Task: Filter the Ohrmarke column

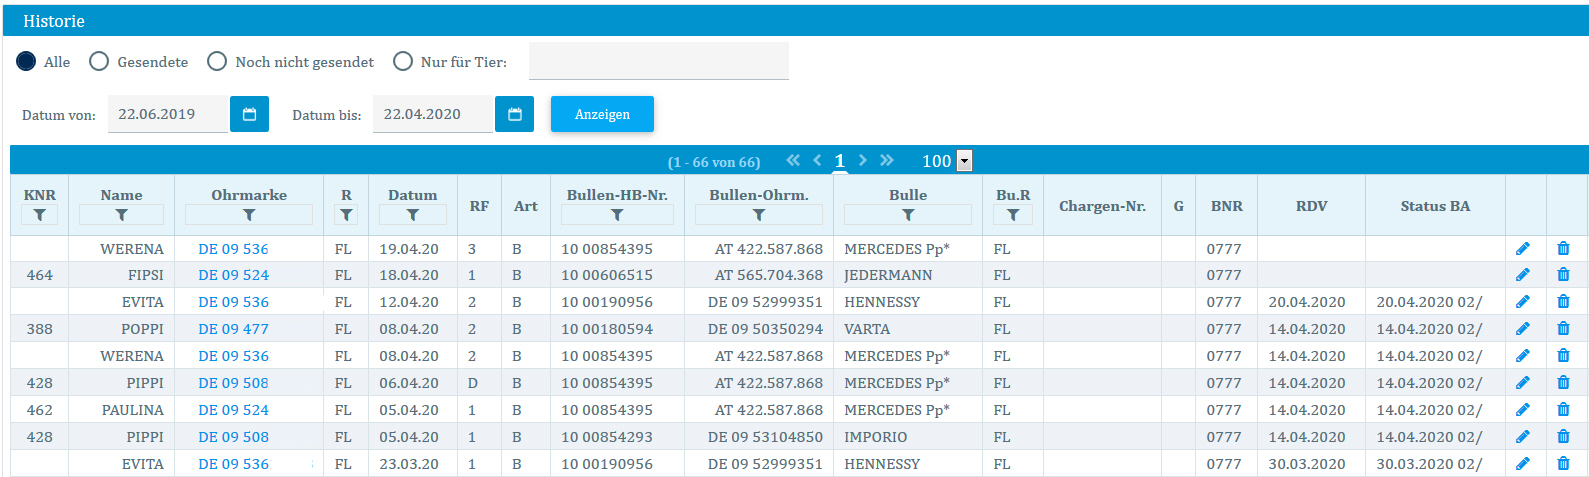Action: coord(249,215)
